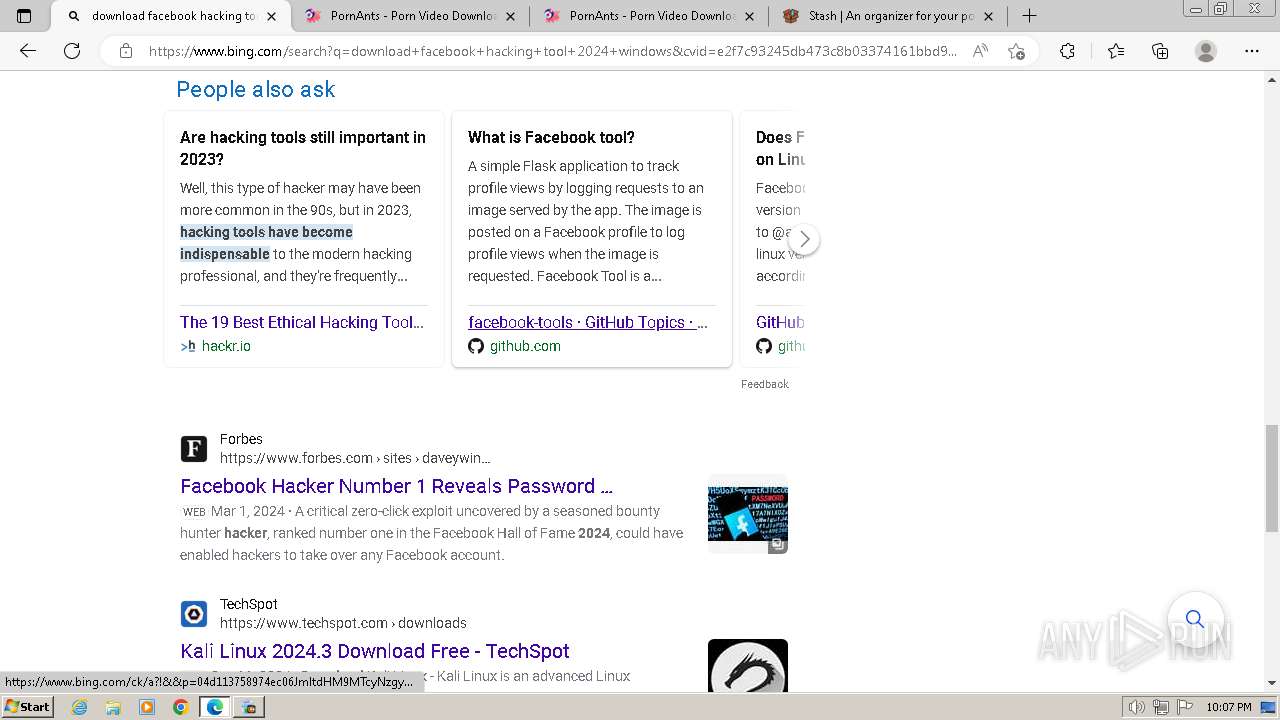Screen dimensions: 1280x720
Task: Refresh the current page
Action: (72, 51)
